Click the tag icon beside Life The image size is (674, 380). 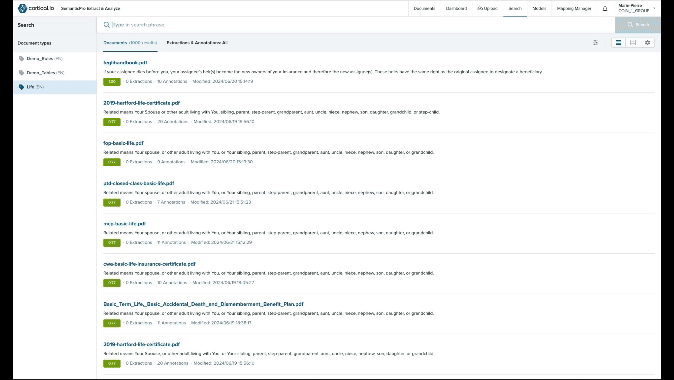pyautogui.click(x=21, y=87)
